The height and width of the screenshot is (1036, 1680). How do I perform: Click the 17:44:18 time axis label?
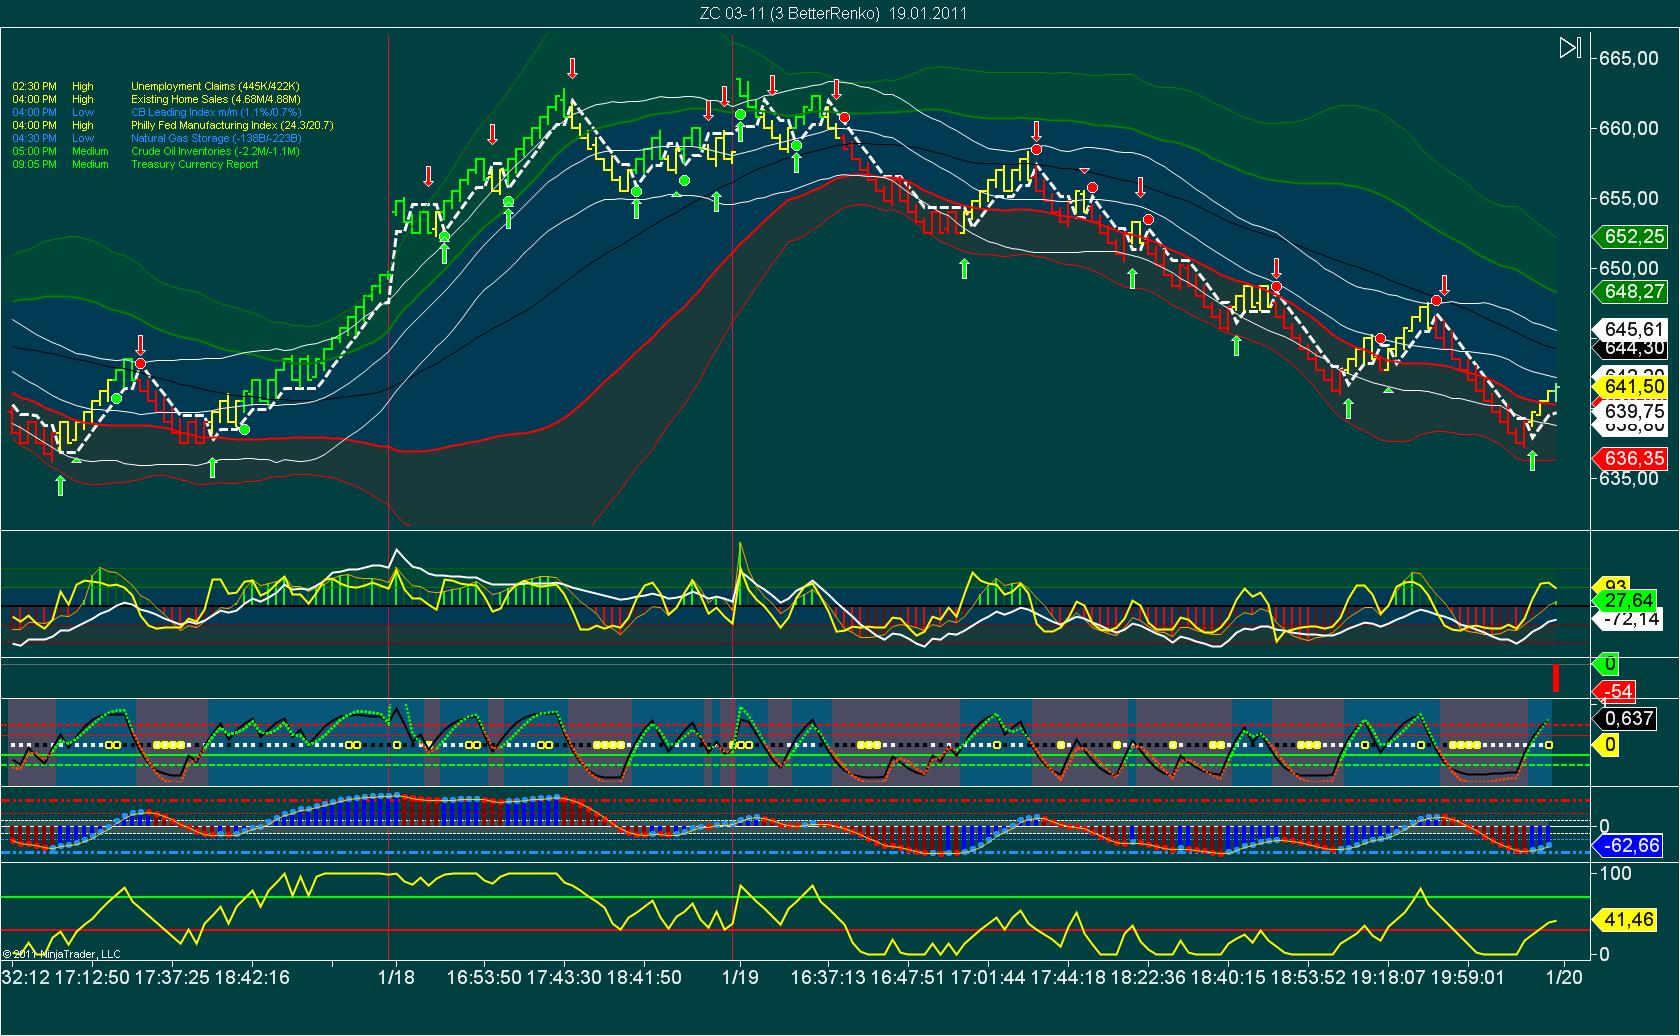(1068, 977)
